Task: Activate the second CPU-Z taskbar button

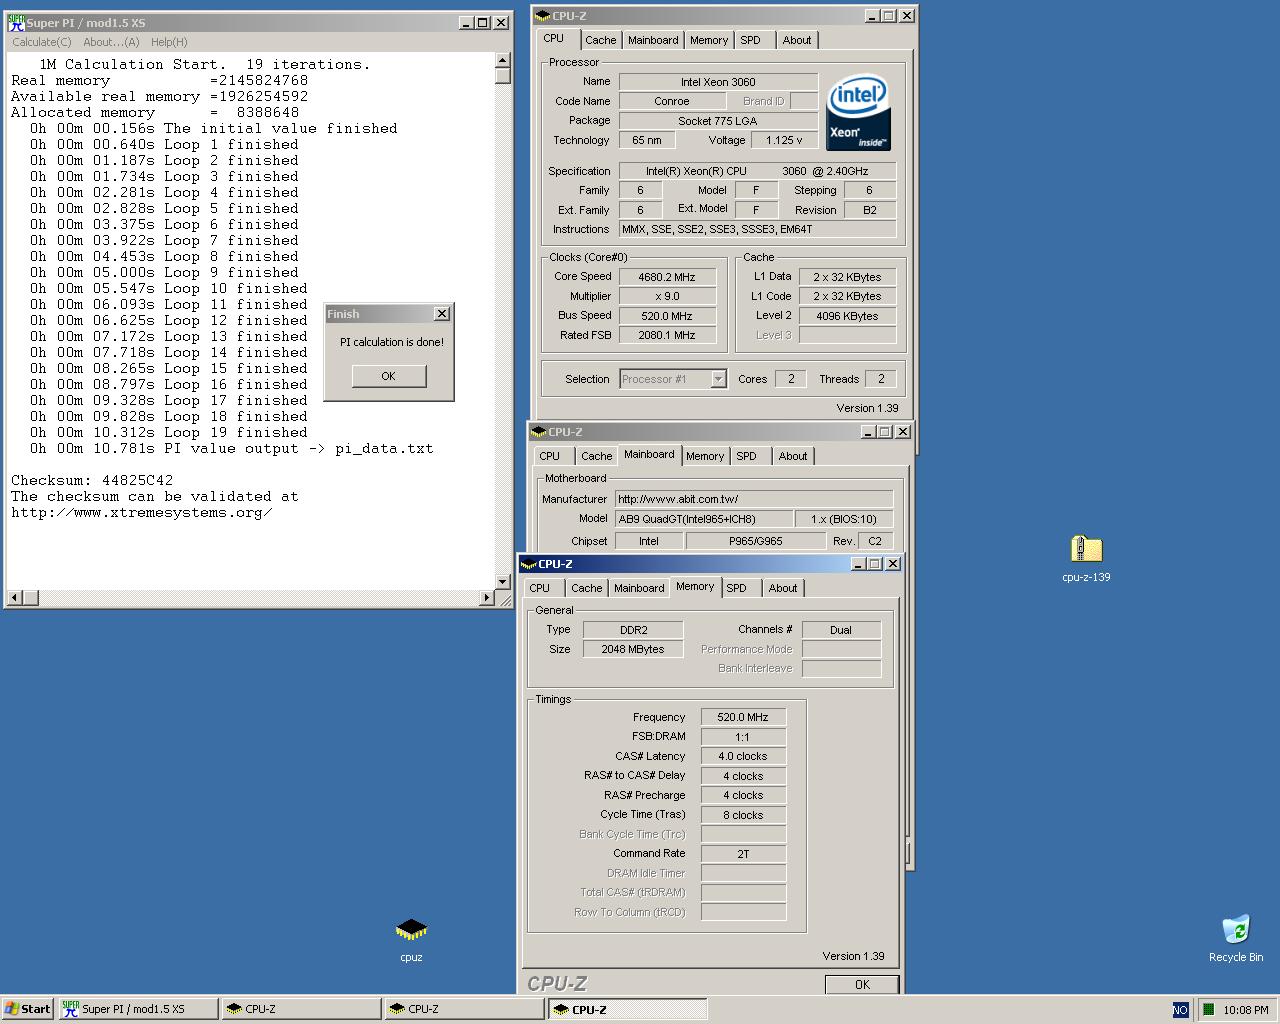Action: [464, 1009]
